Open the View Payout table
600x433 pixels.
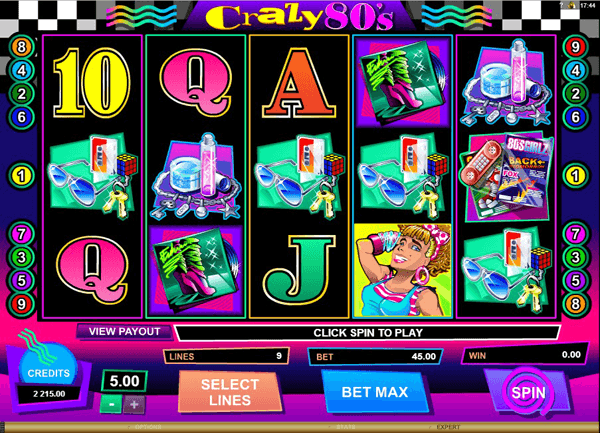124,332
